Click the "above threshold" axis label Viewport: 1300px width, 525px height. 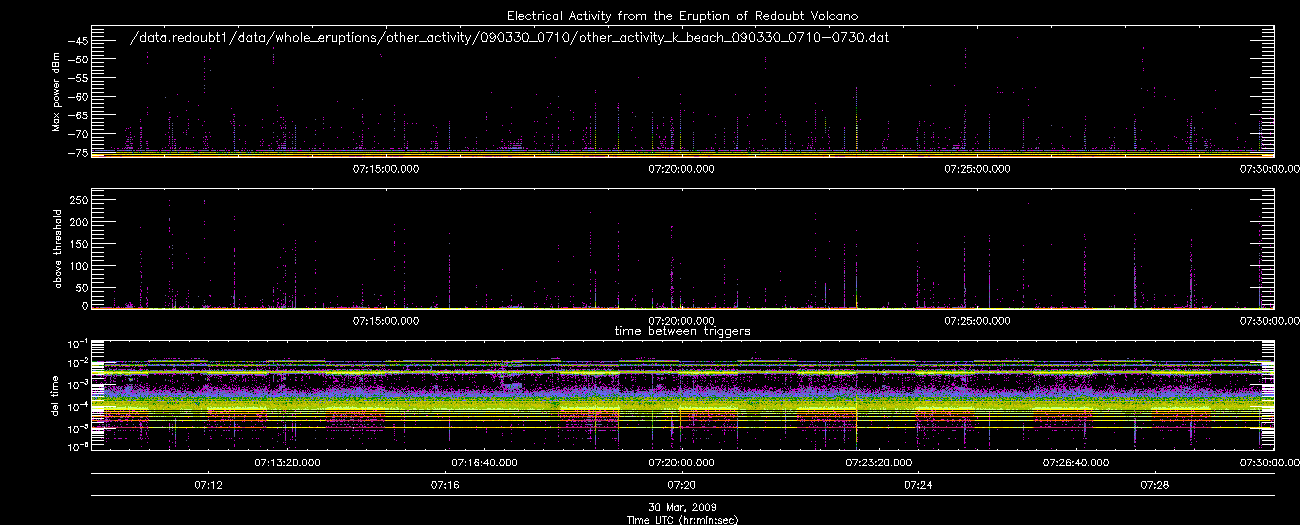(x=57, y=250)
